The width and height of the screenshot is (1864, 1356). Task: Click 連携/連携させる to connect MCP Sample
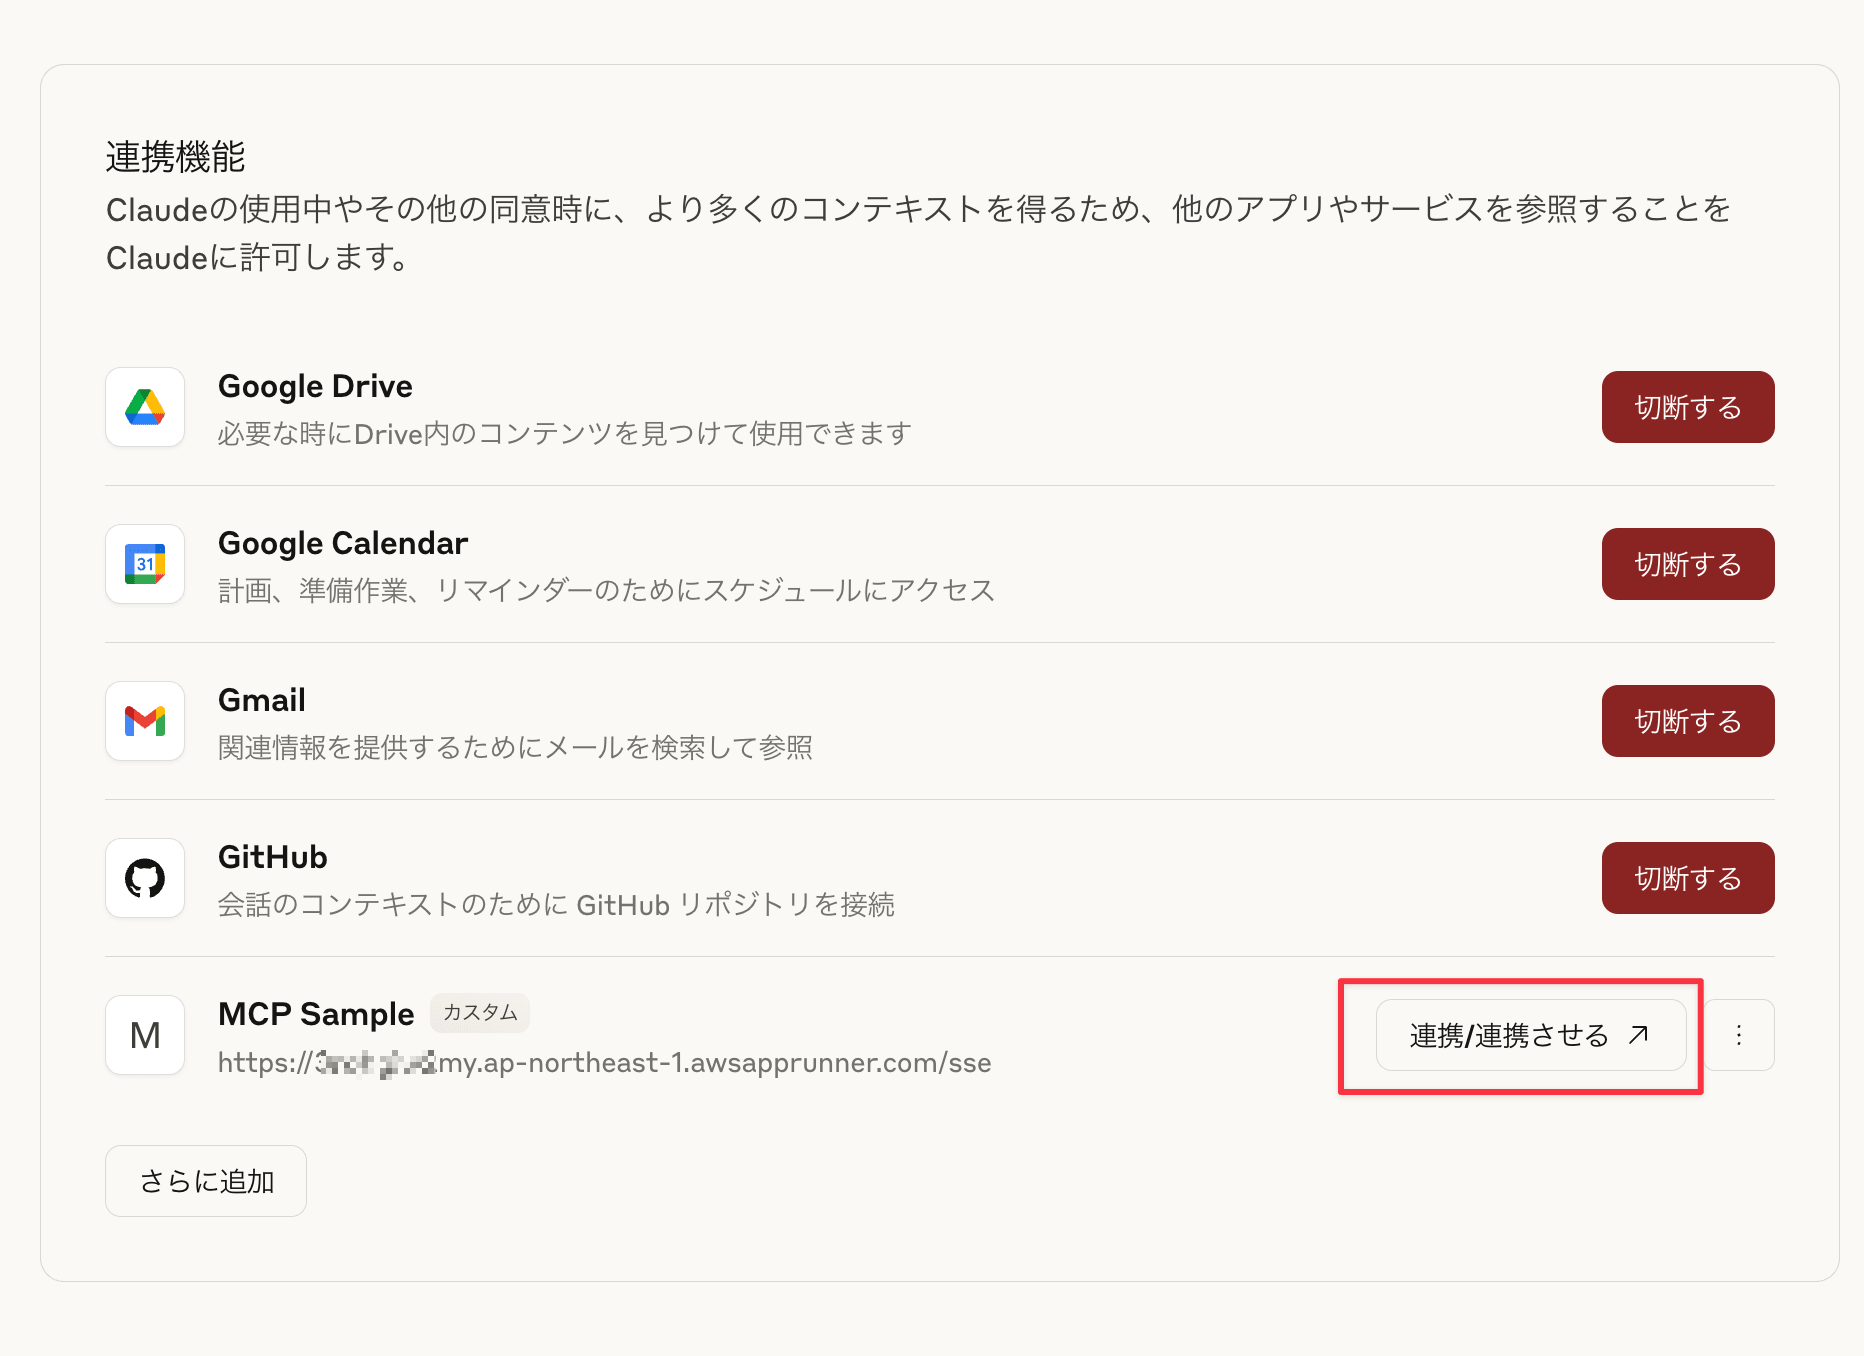click(x=1531, y=1035)
